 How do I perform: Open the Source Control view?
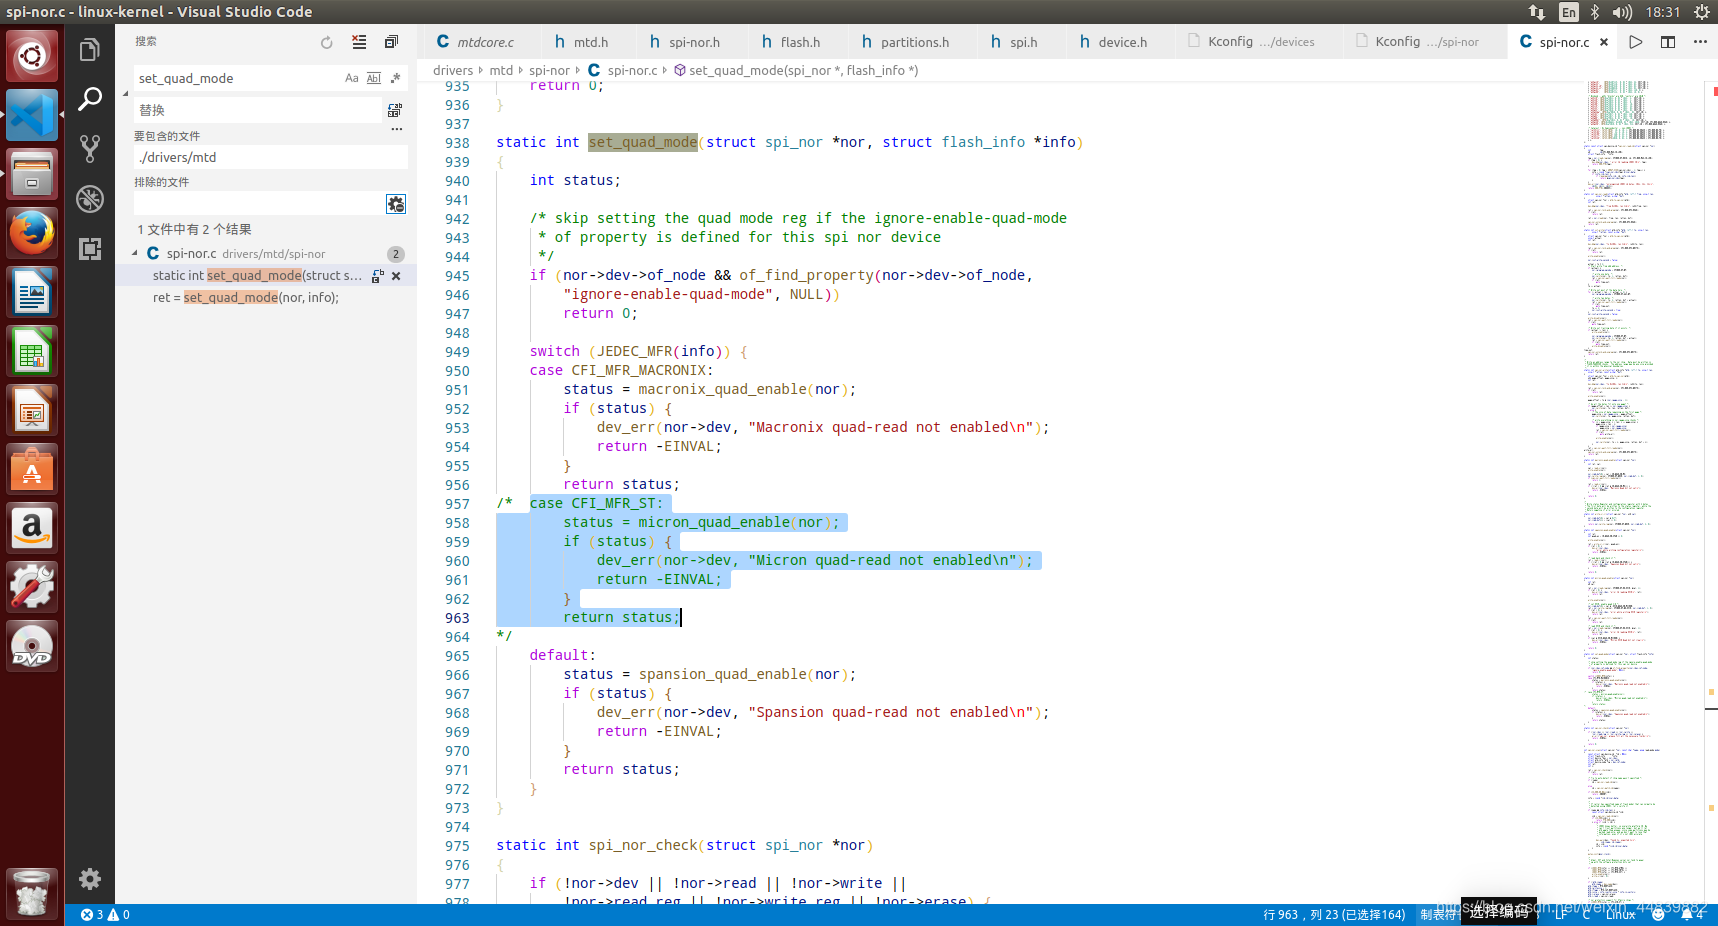90,149
